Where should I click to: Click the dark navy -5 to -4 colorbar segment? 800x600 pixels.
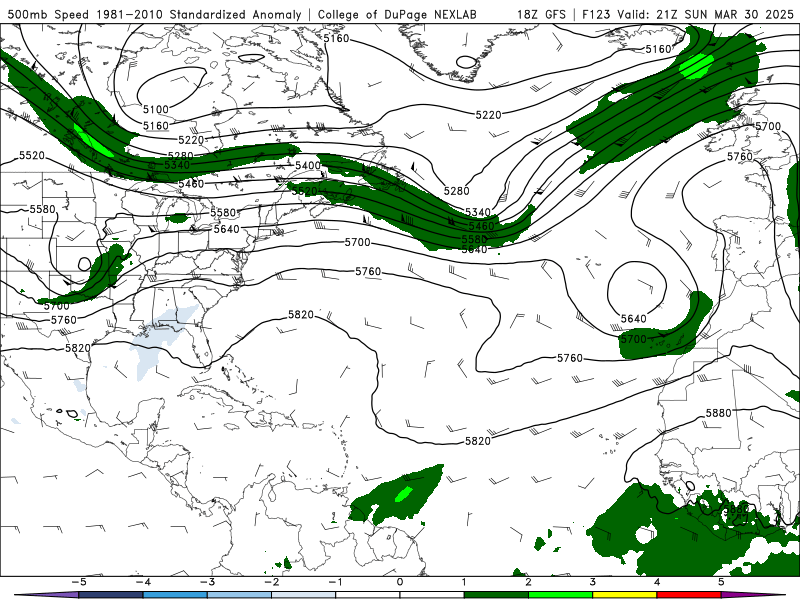[111, 595]
